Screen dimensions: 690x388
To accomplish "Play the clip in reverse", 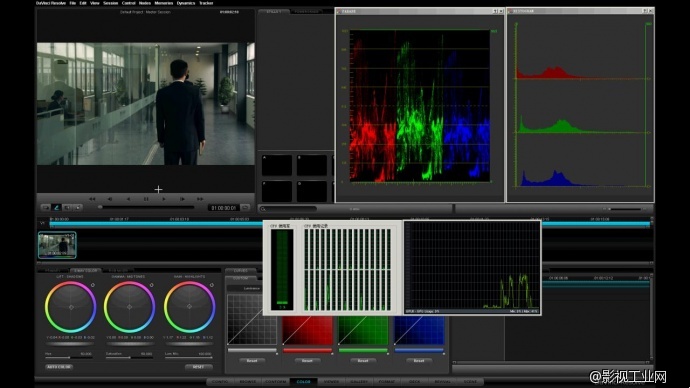I will (128, 199).
